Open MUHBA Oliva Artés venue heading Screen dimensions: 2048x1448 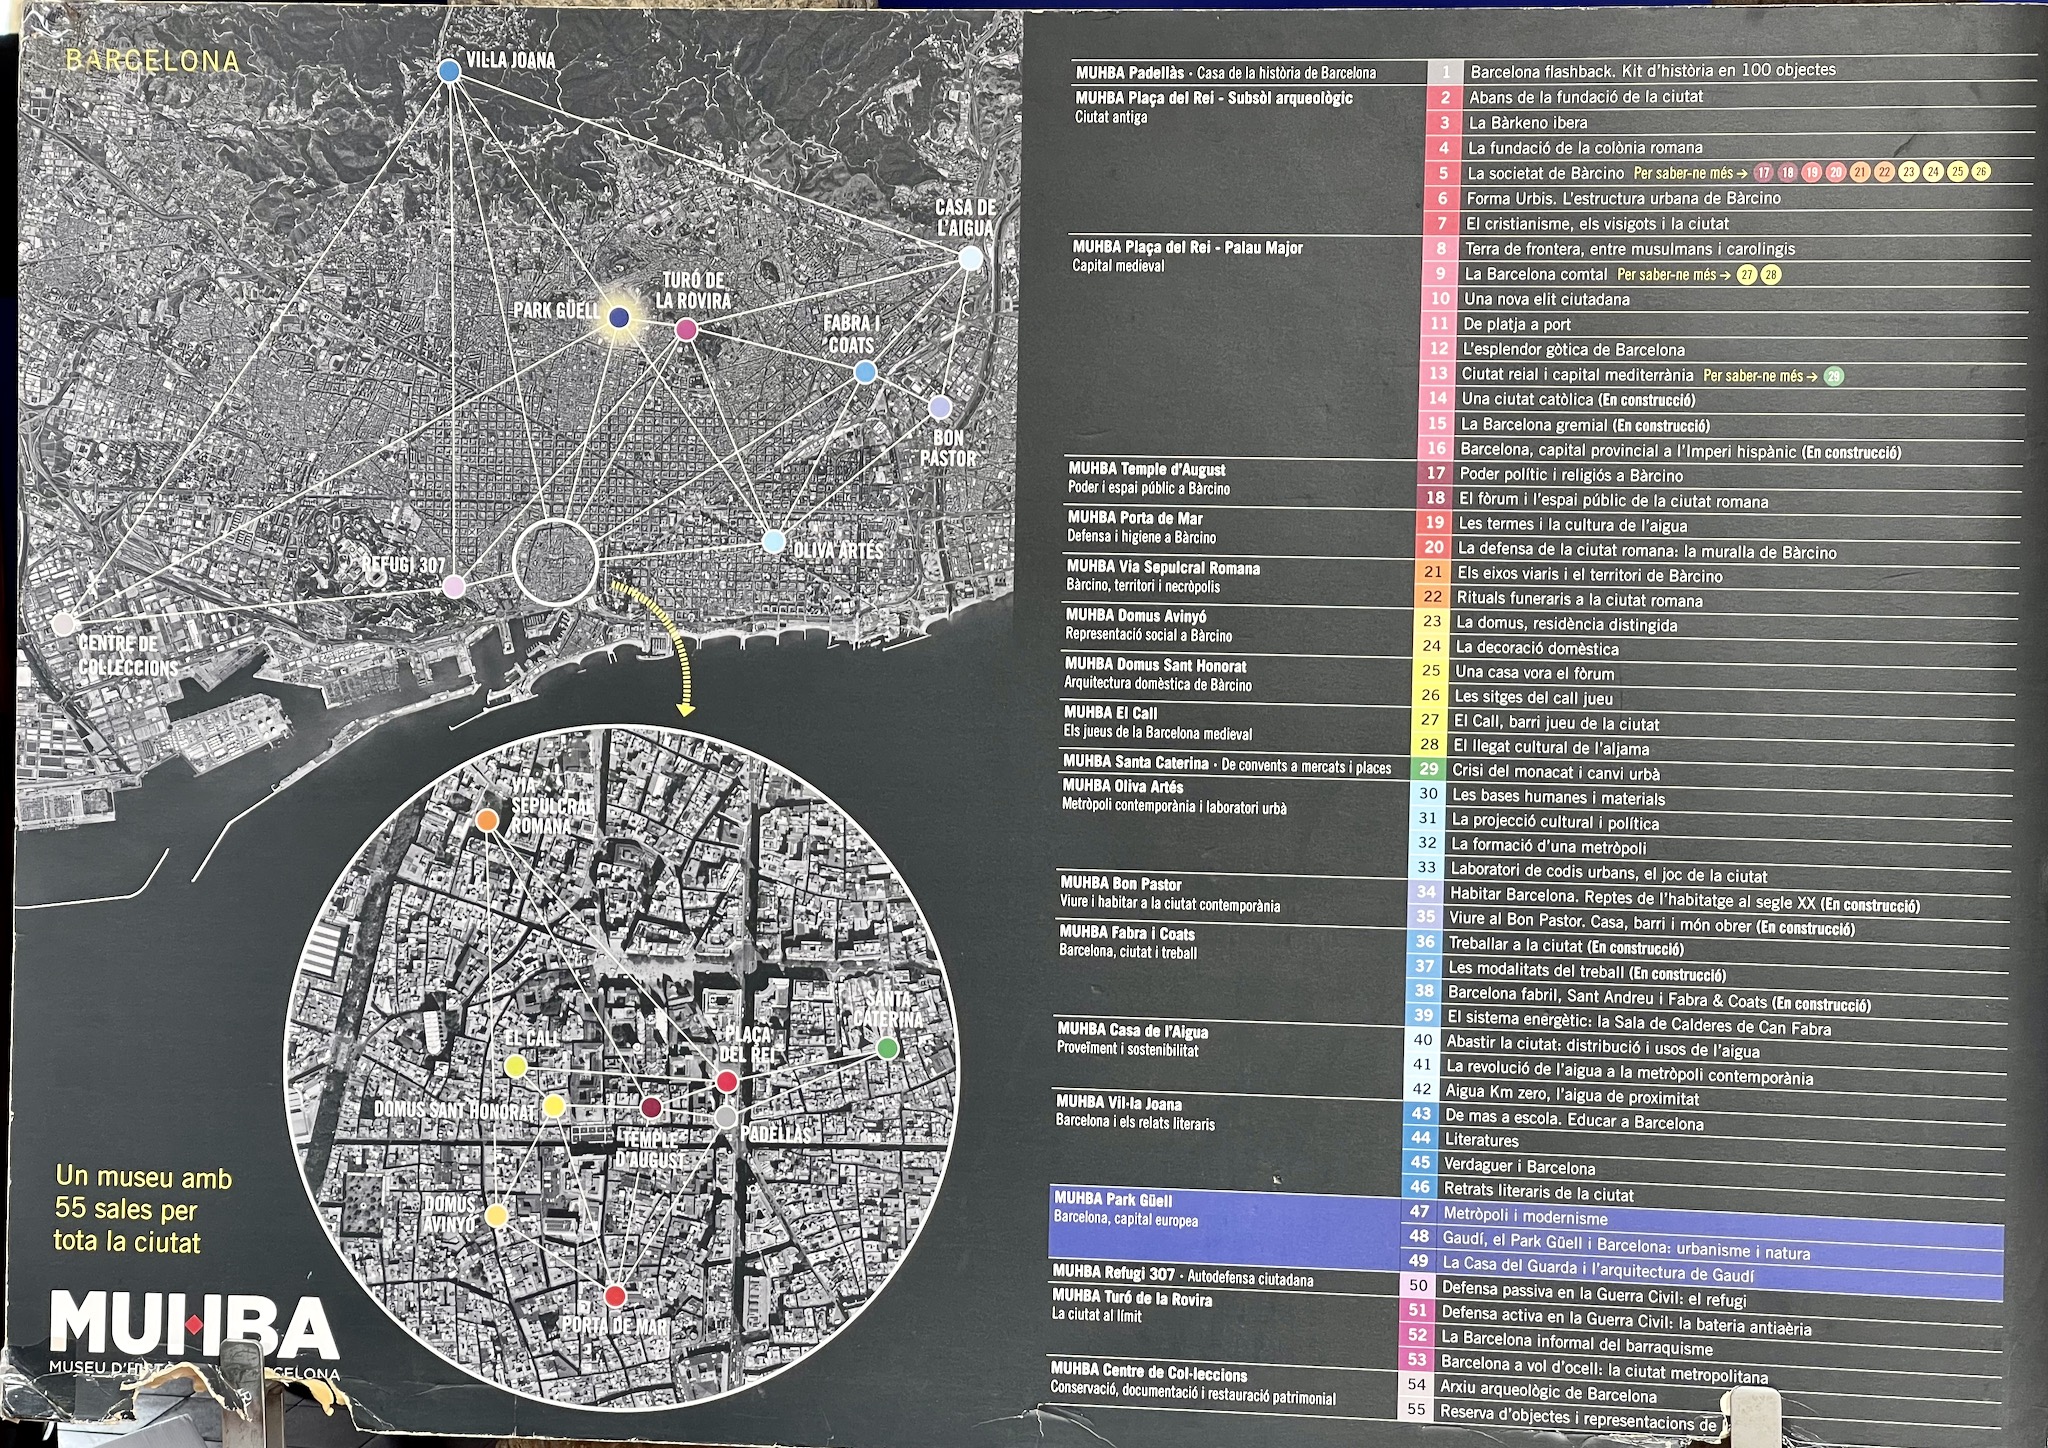1122,787
